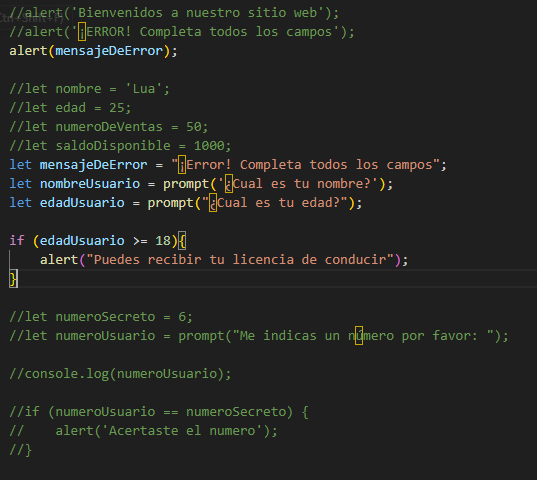Click the commented numeroUsuario prompt line
The height and width of the screenshot is (480, 537).
click(x=259, y=336)
